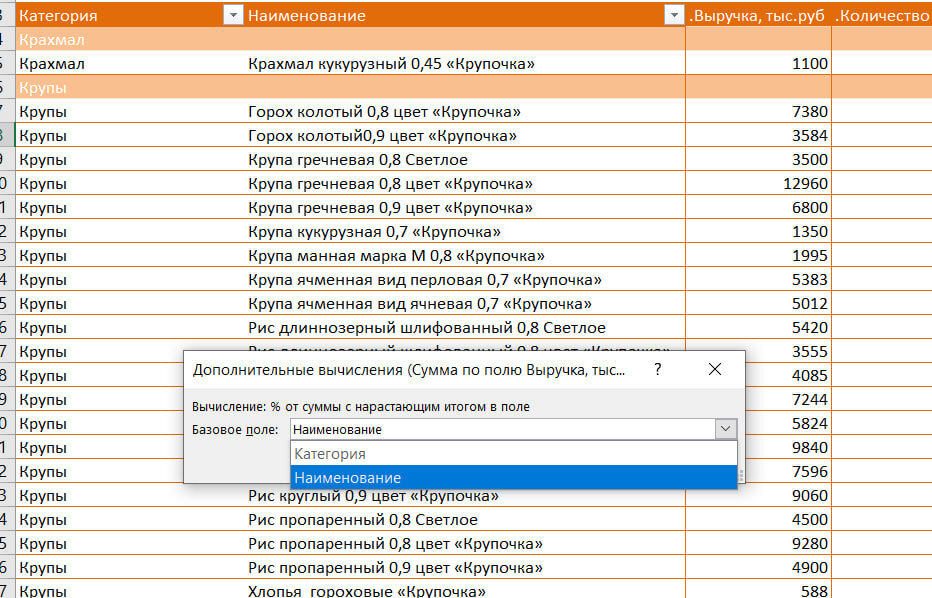This screenshot has height=598, width=932.
Task: Select Наименование in the dropdown list
Action: pos(514,477)
